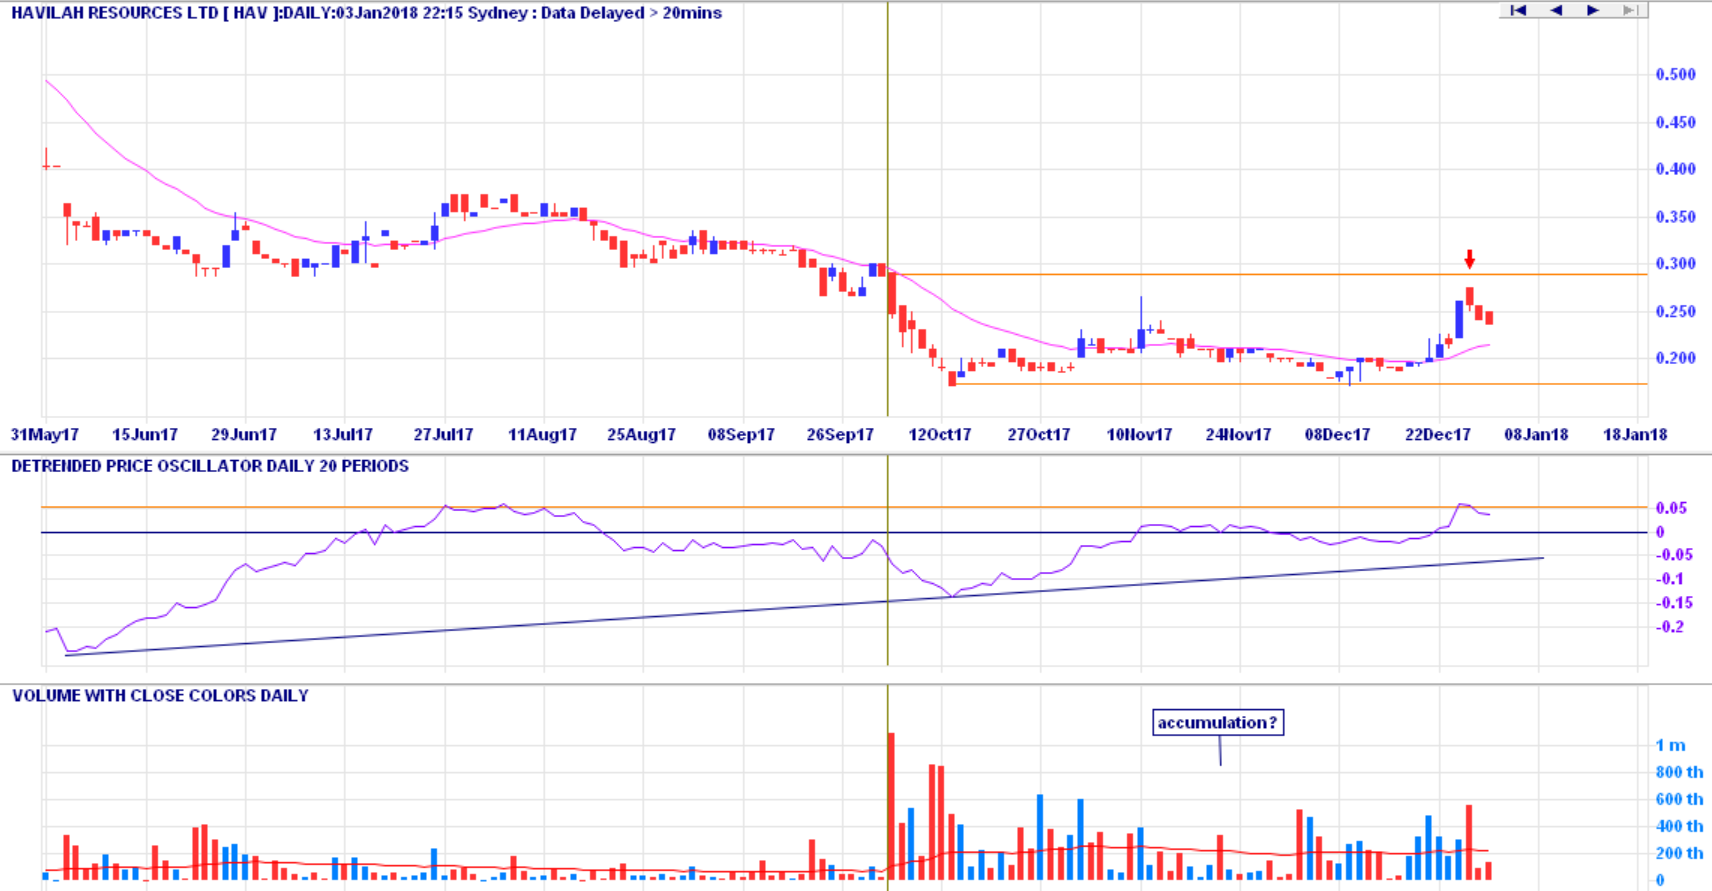1712x891 pixels.
Task: Click the 22Dec17 date label
Action: (x=1437, y=435)
